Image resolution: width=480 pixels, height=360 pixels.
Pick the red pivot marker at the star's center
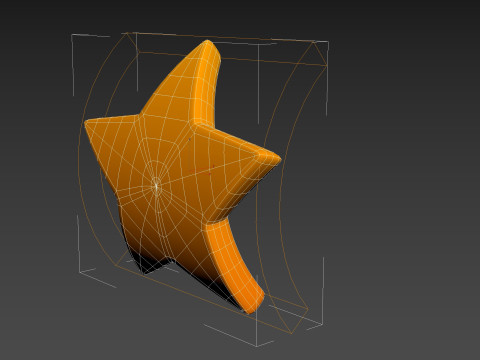203,170
